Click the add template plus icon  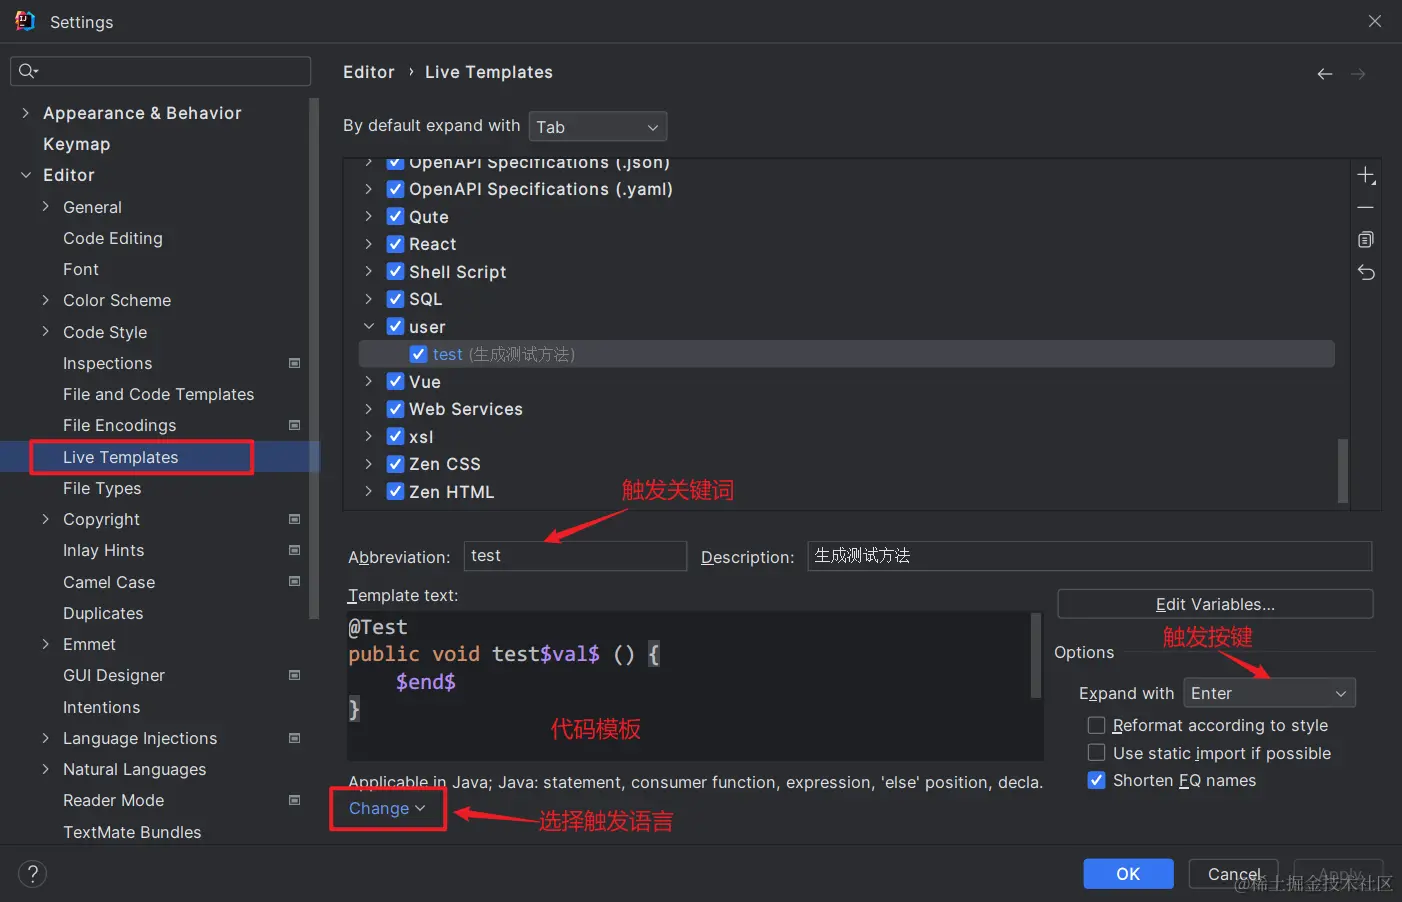(1366, 176)
